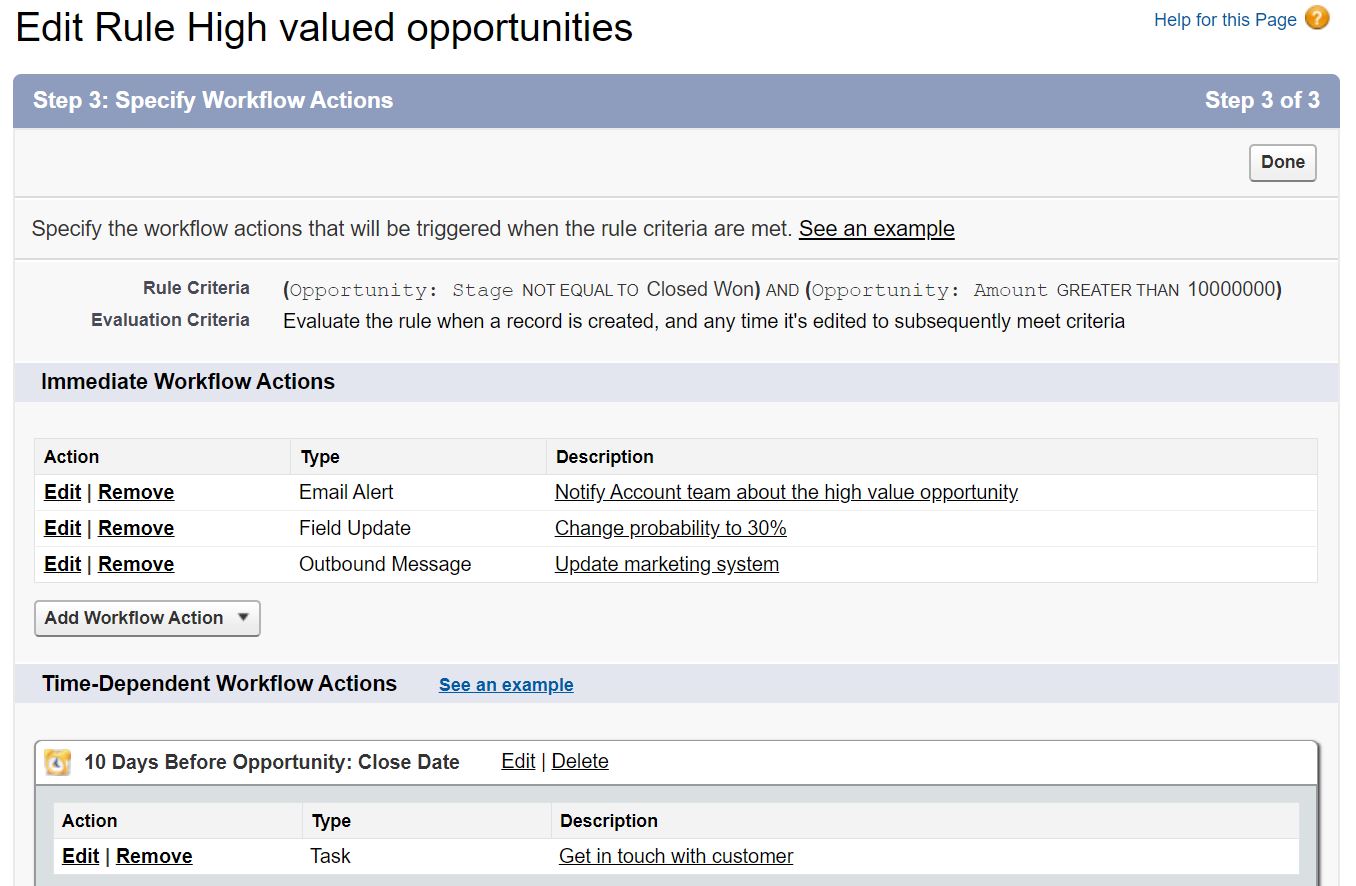Open See an example for Time-Dependent actions
The height and width of the screenshot is (886, 1356).
tap(506, 685)
